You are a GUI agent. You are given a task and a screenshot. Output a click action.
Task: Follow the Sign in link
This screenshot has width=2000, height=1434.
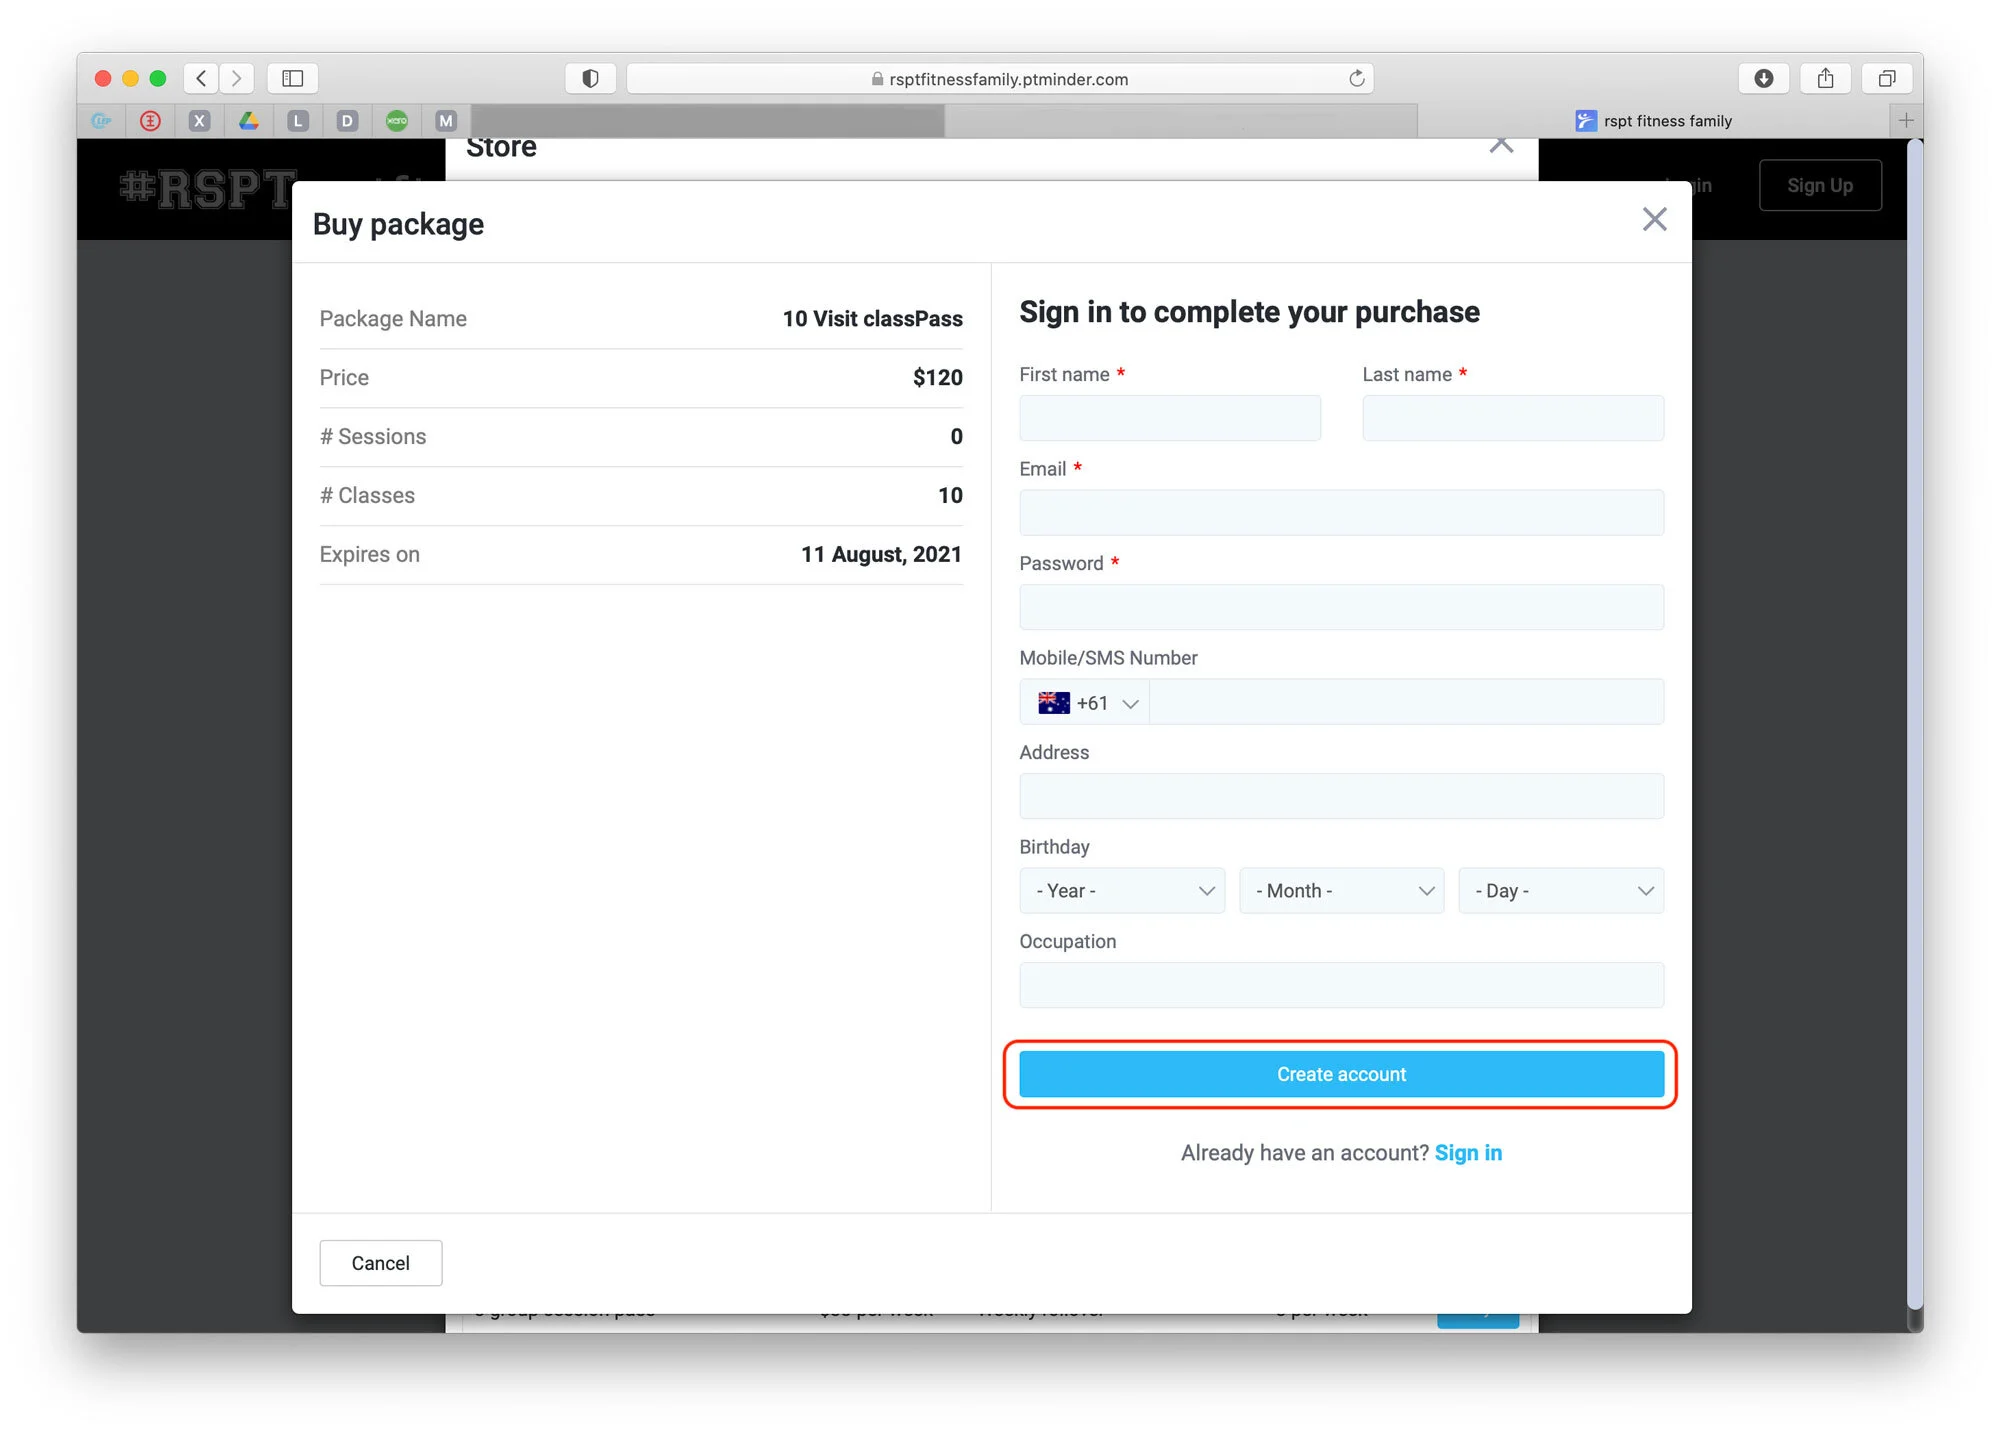coord(1467,1153)
